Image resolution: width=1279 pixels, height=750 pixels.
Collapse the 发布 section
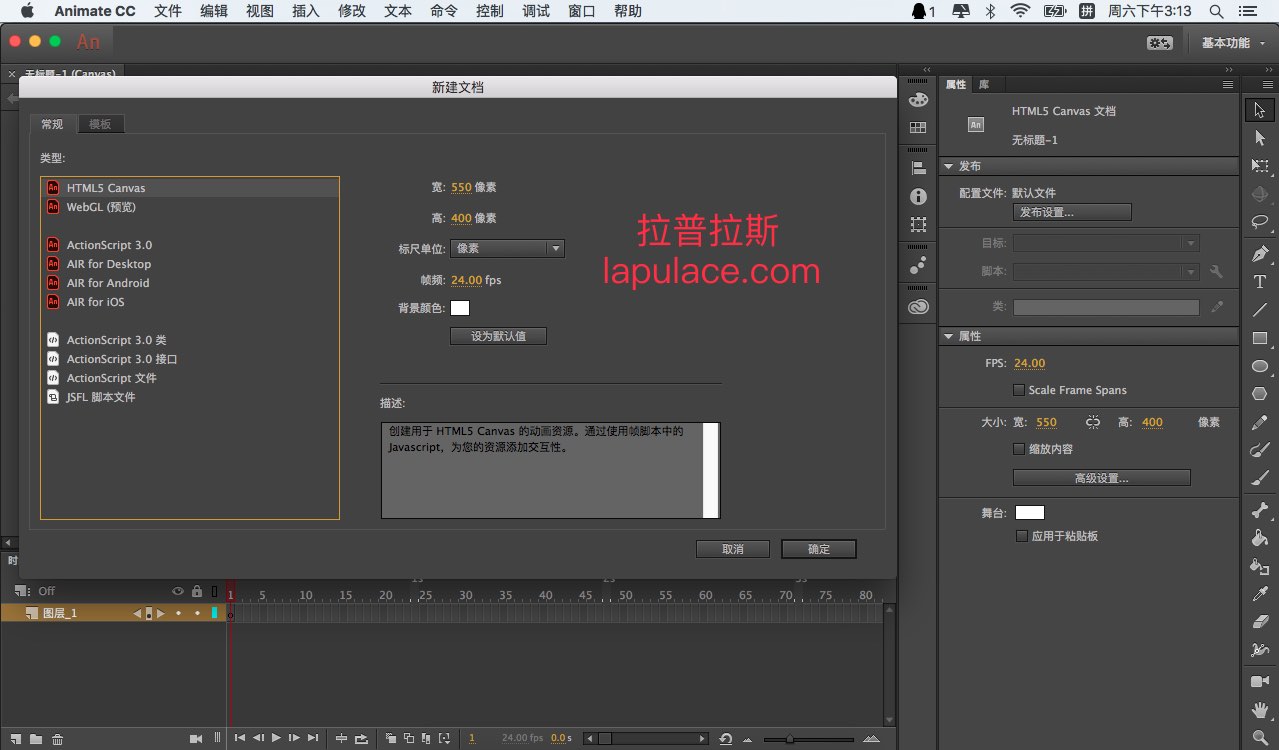[949, 166]
